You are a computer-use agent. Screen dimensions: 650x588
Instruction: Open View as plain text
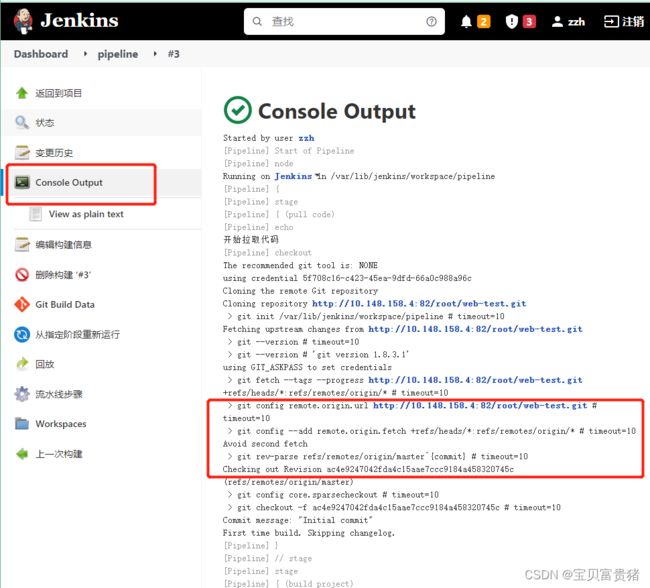point(86,214)
